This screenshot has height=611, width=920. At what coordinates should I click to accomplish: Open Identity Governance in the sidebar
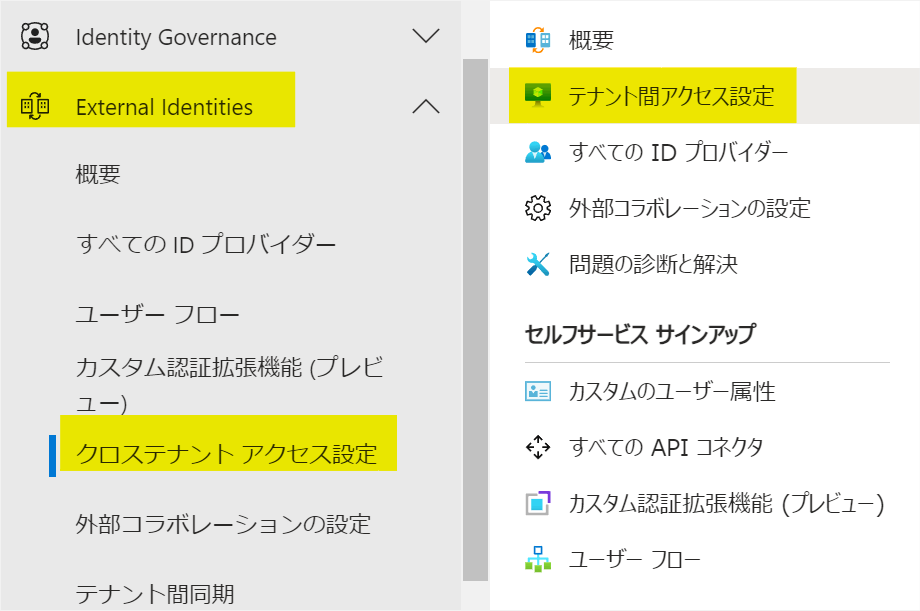coord(176,37)
